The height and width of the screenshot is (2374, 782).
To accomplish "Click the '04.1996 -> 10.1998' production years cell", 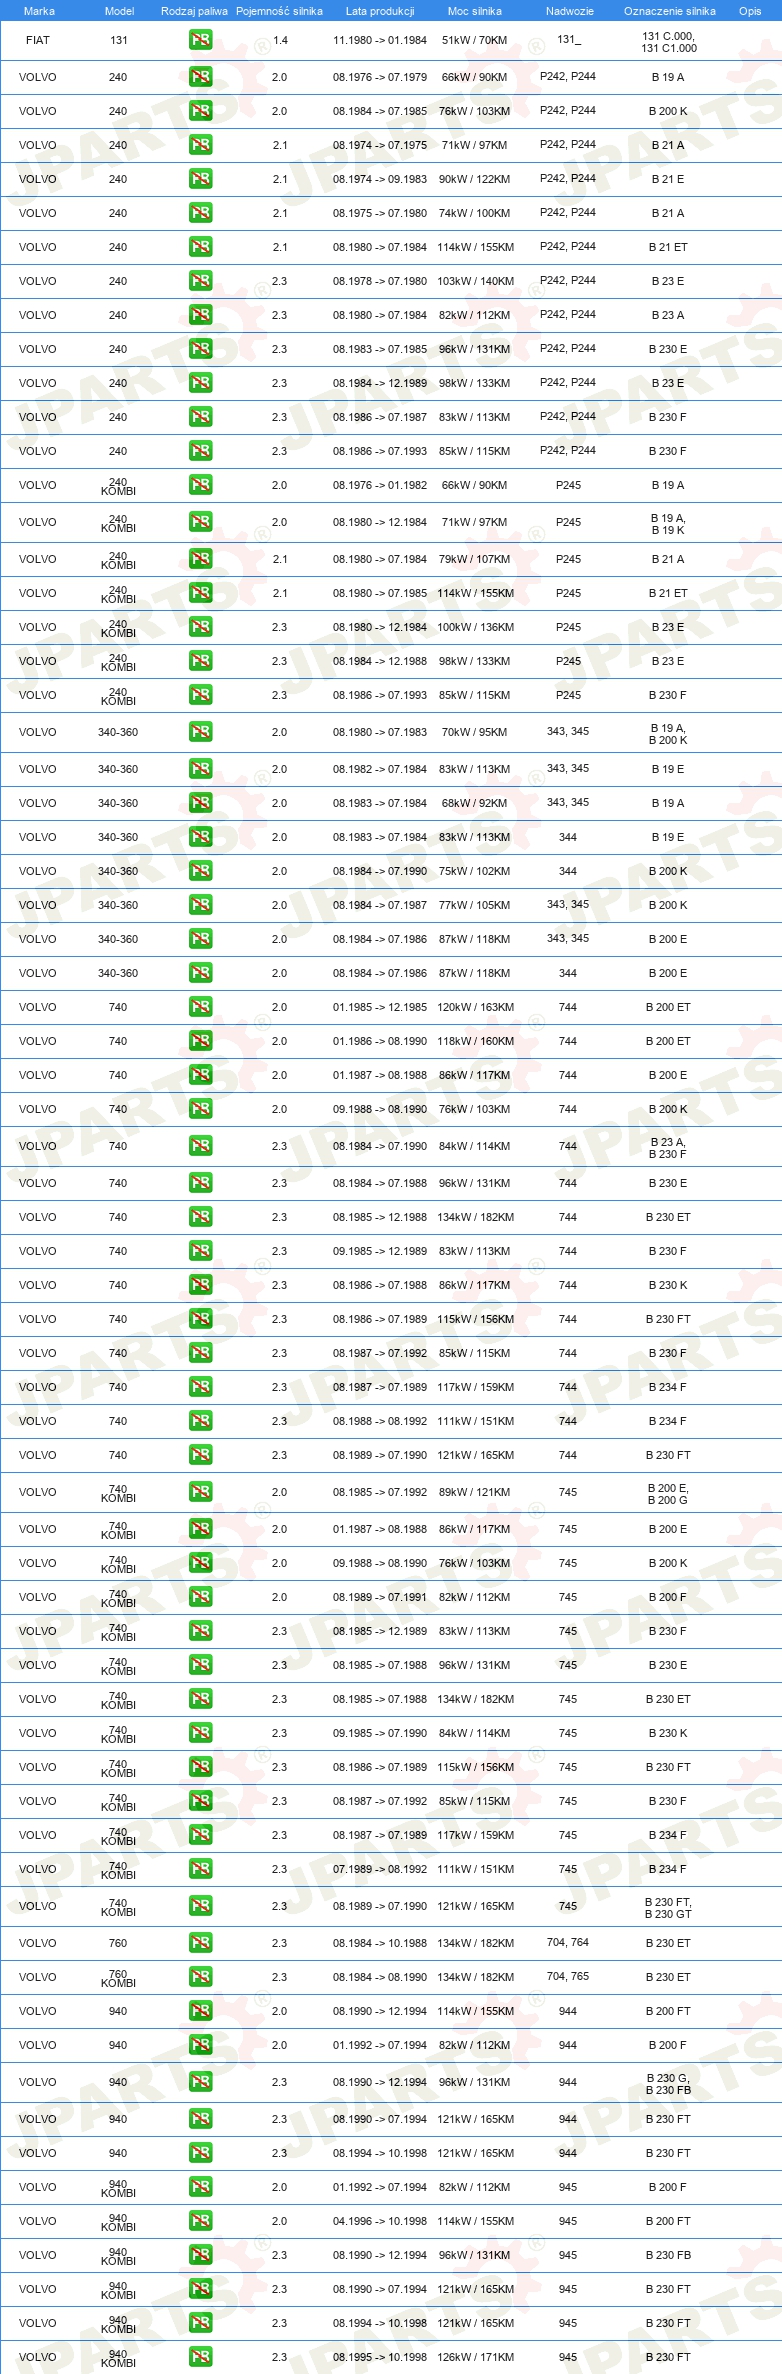I will tap(380, 2221).
